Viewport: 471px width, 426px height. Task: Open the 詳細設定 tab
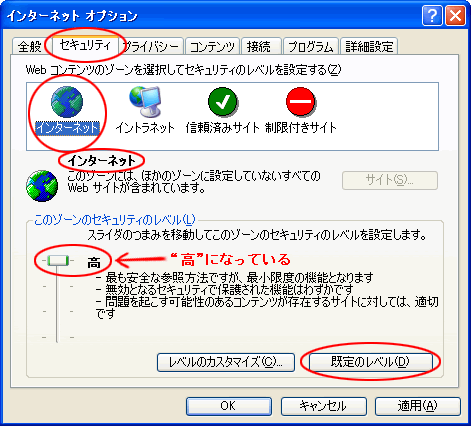369,46
